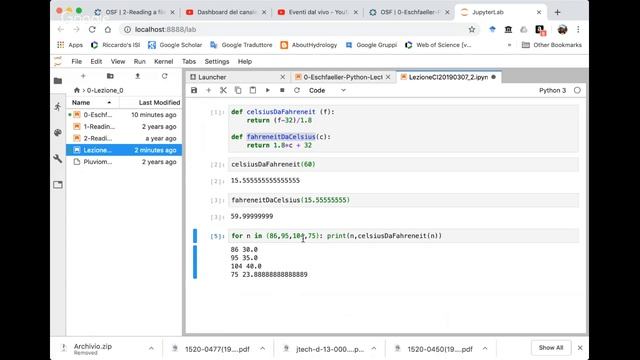The height and width of the screenshot is (360, 640).
Task: Open the Settings menu
Action: tap(217, 61)
